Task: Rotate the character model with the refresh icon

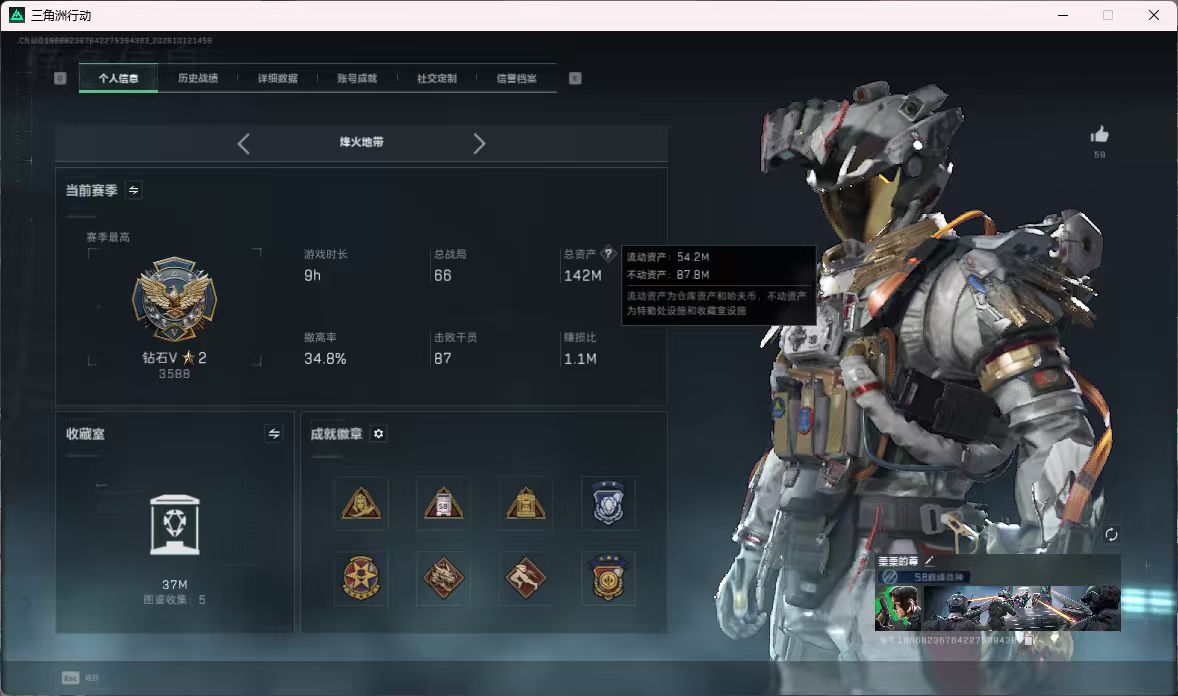Action: coord(1111,534)
